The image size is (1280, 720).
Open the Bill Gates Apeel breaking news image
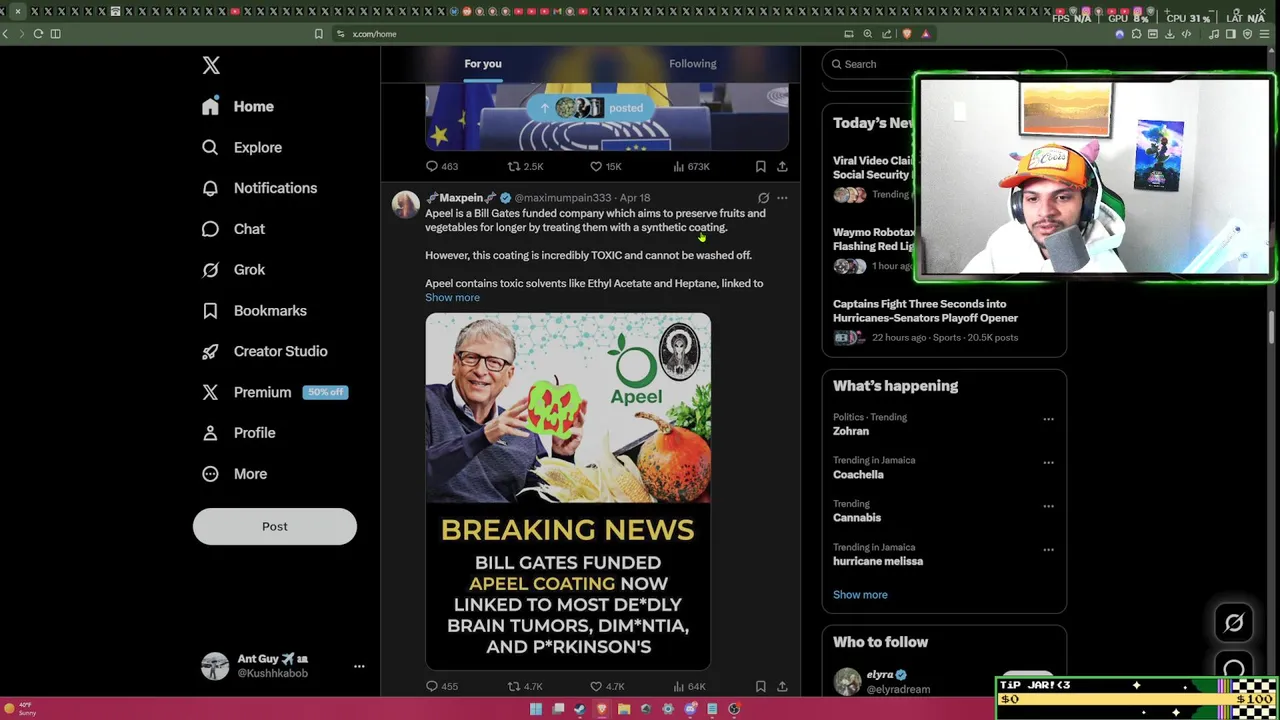tap(568, 491)
